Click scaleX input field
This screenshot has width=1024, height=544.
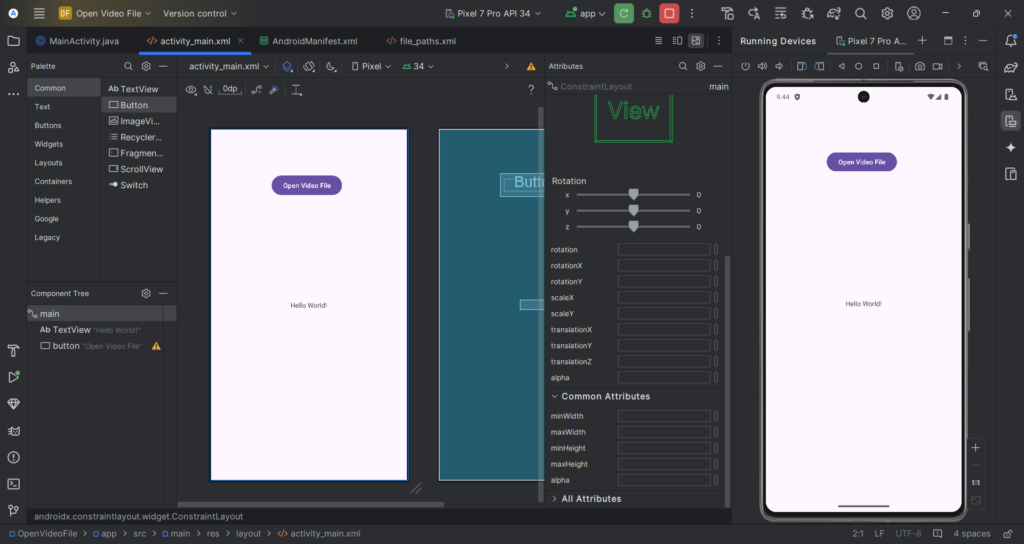664,298
